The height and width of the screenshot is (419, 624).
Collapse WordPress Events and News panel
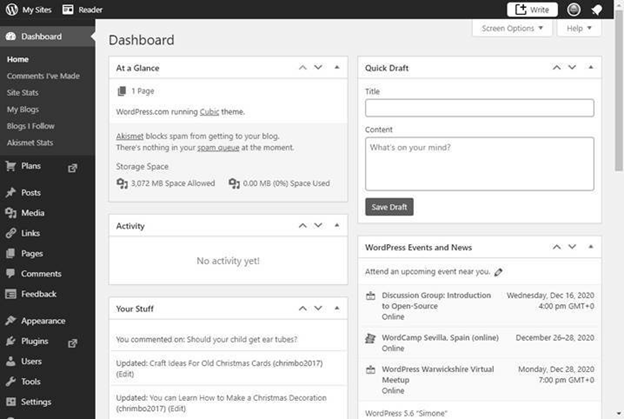591,247
